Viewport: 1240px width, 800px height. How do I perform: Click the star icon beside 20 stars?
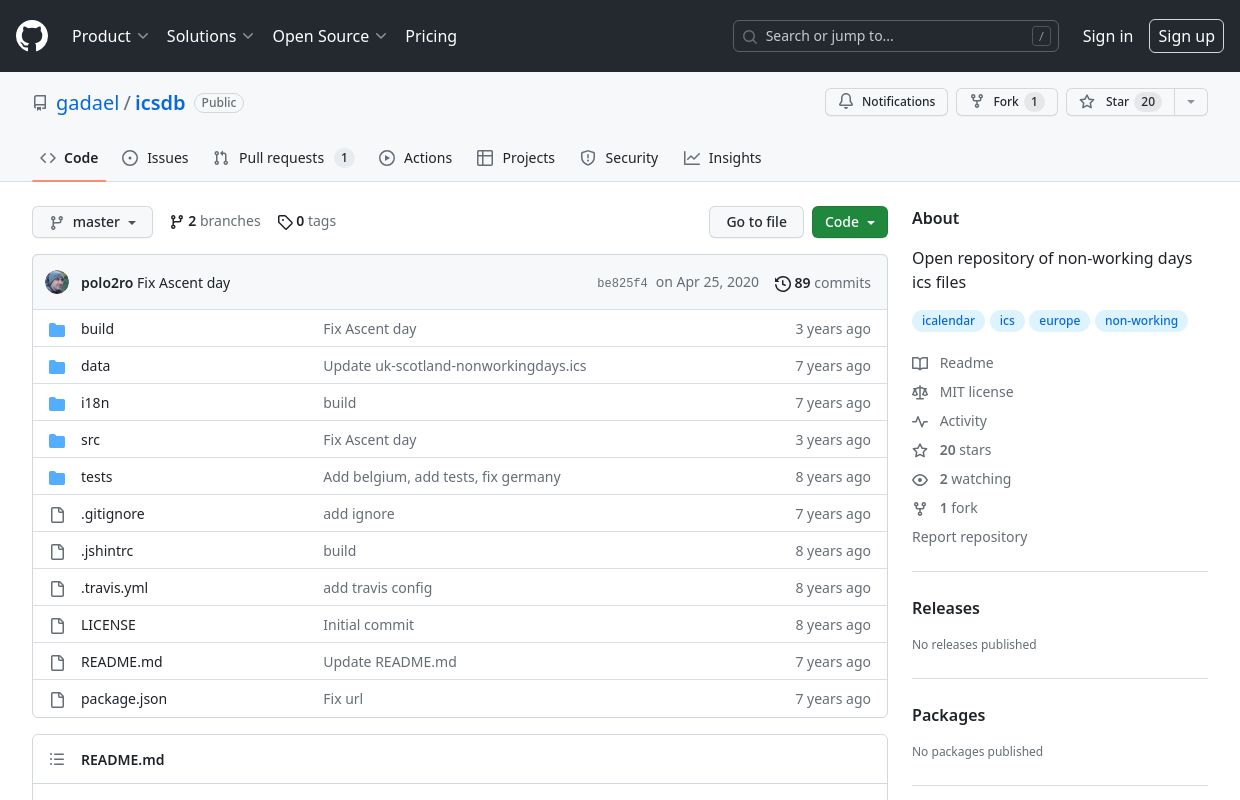[920, 450]
